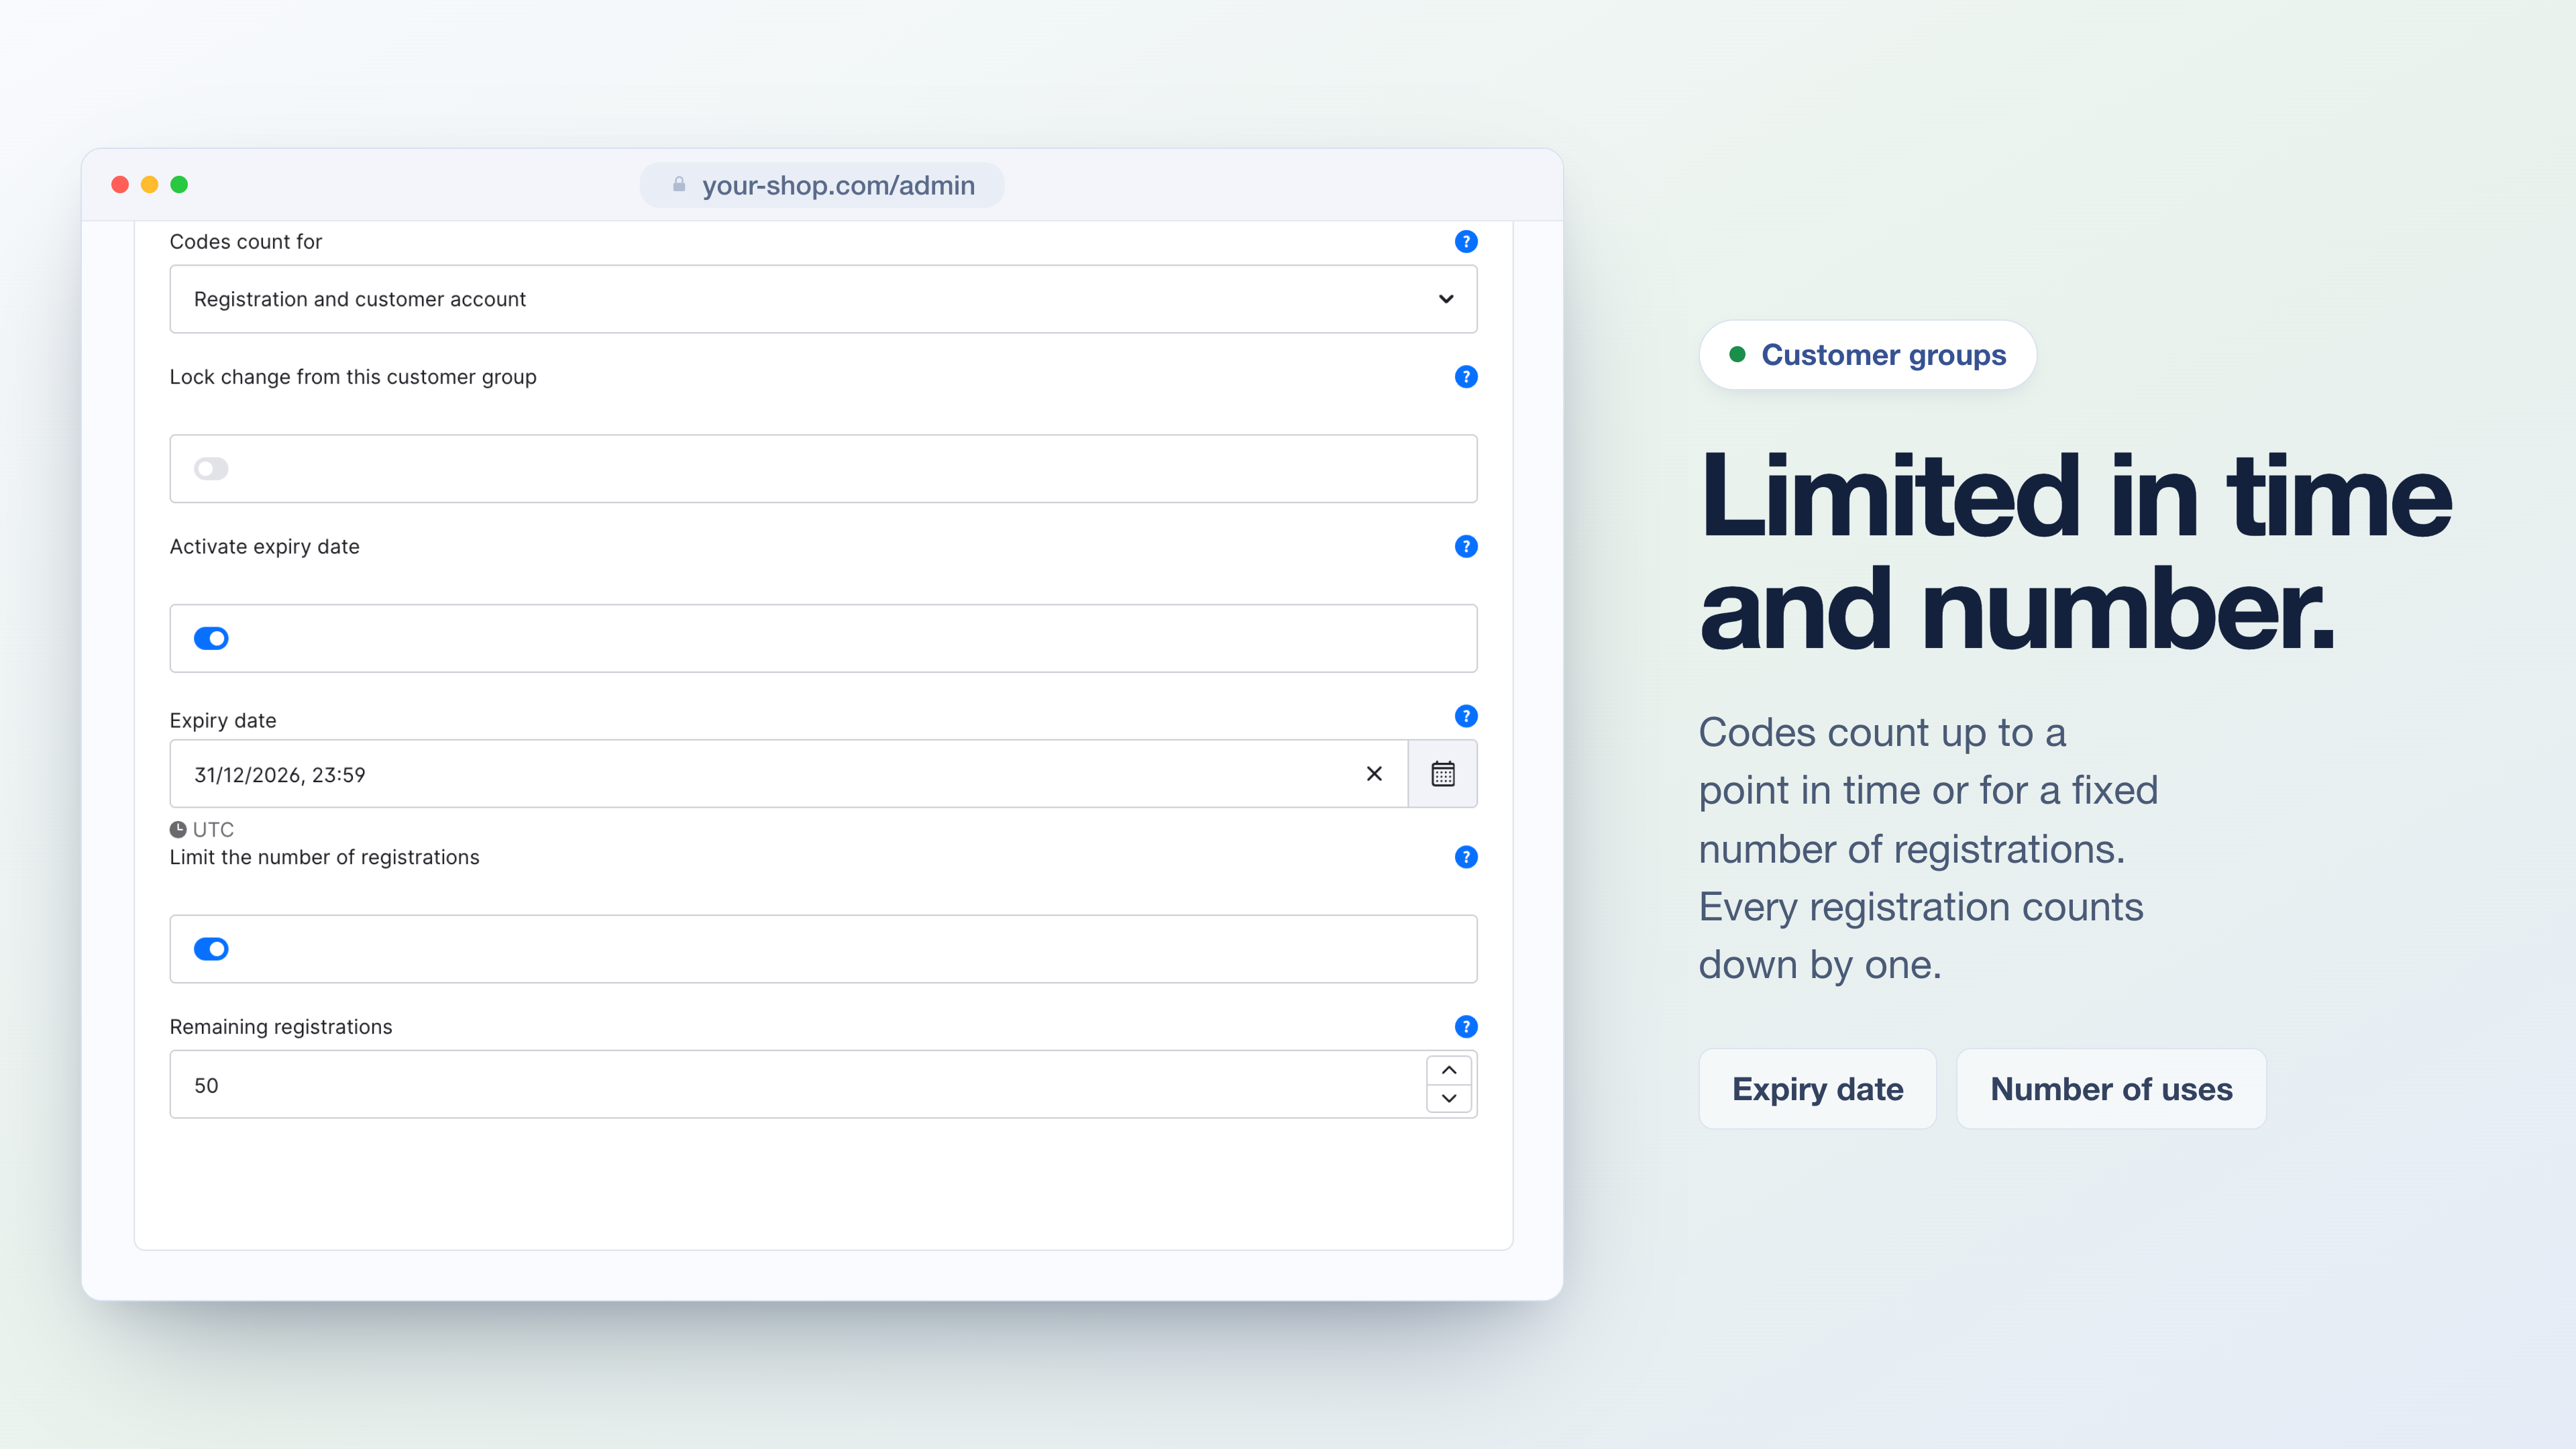Viewport: 2576px width, 1449px height.
Task: Click the 'Limit the number of registrations' label
Action: point(325,857)
